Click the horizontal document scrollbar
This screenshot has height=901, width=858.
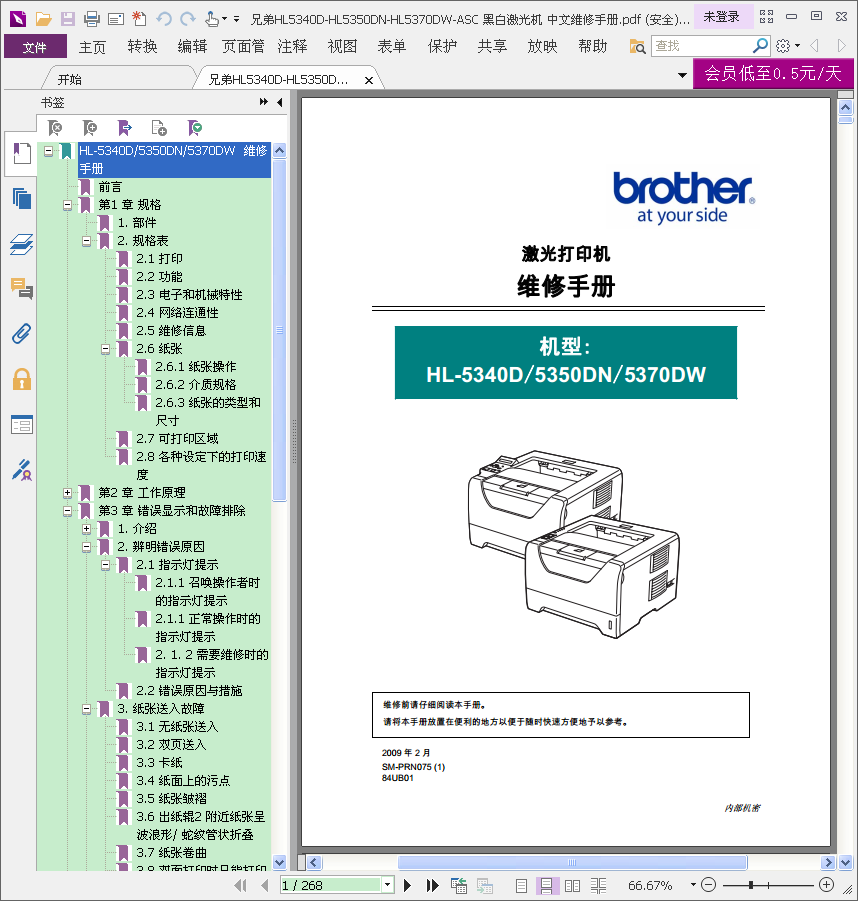coord(572,863)
